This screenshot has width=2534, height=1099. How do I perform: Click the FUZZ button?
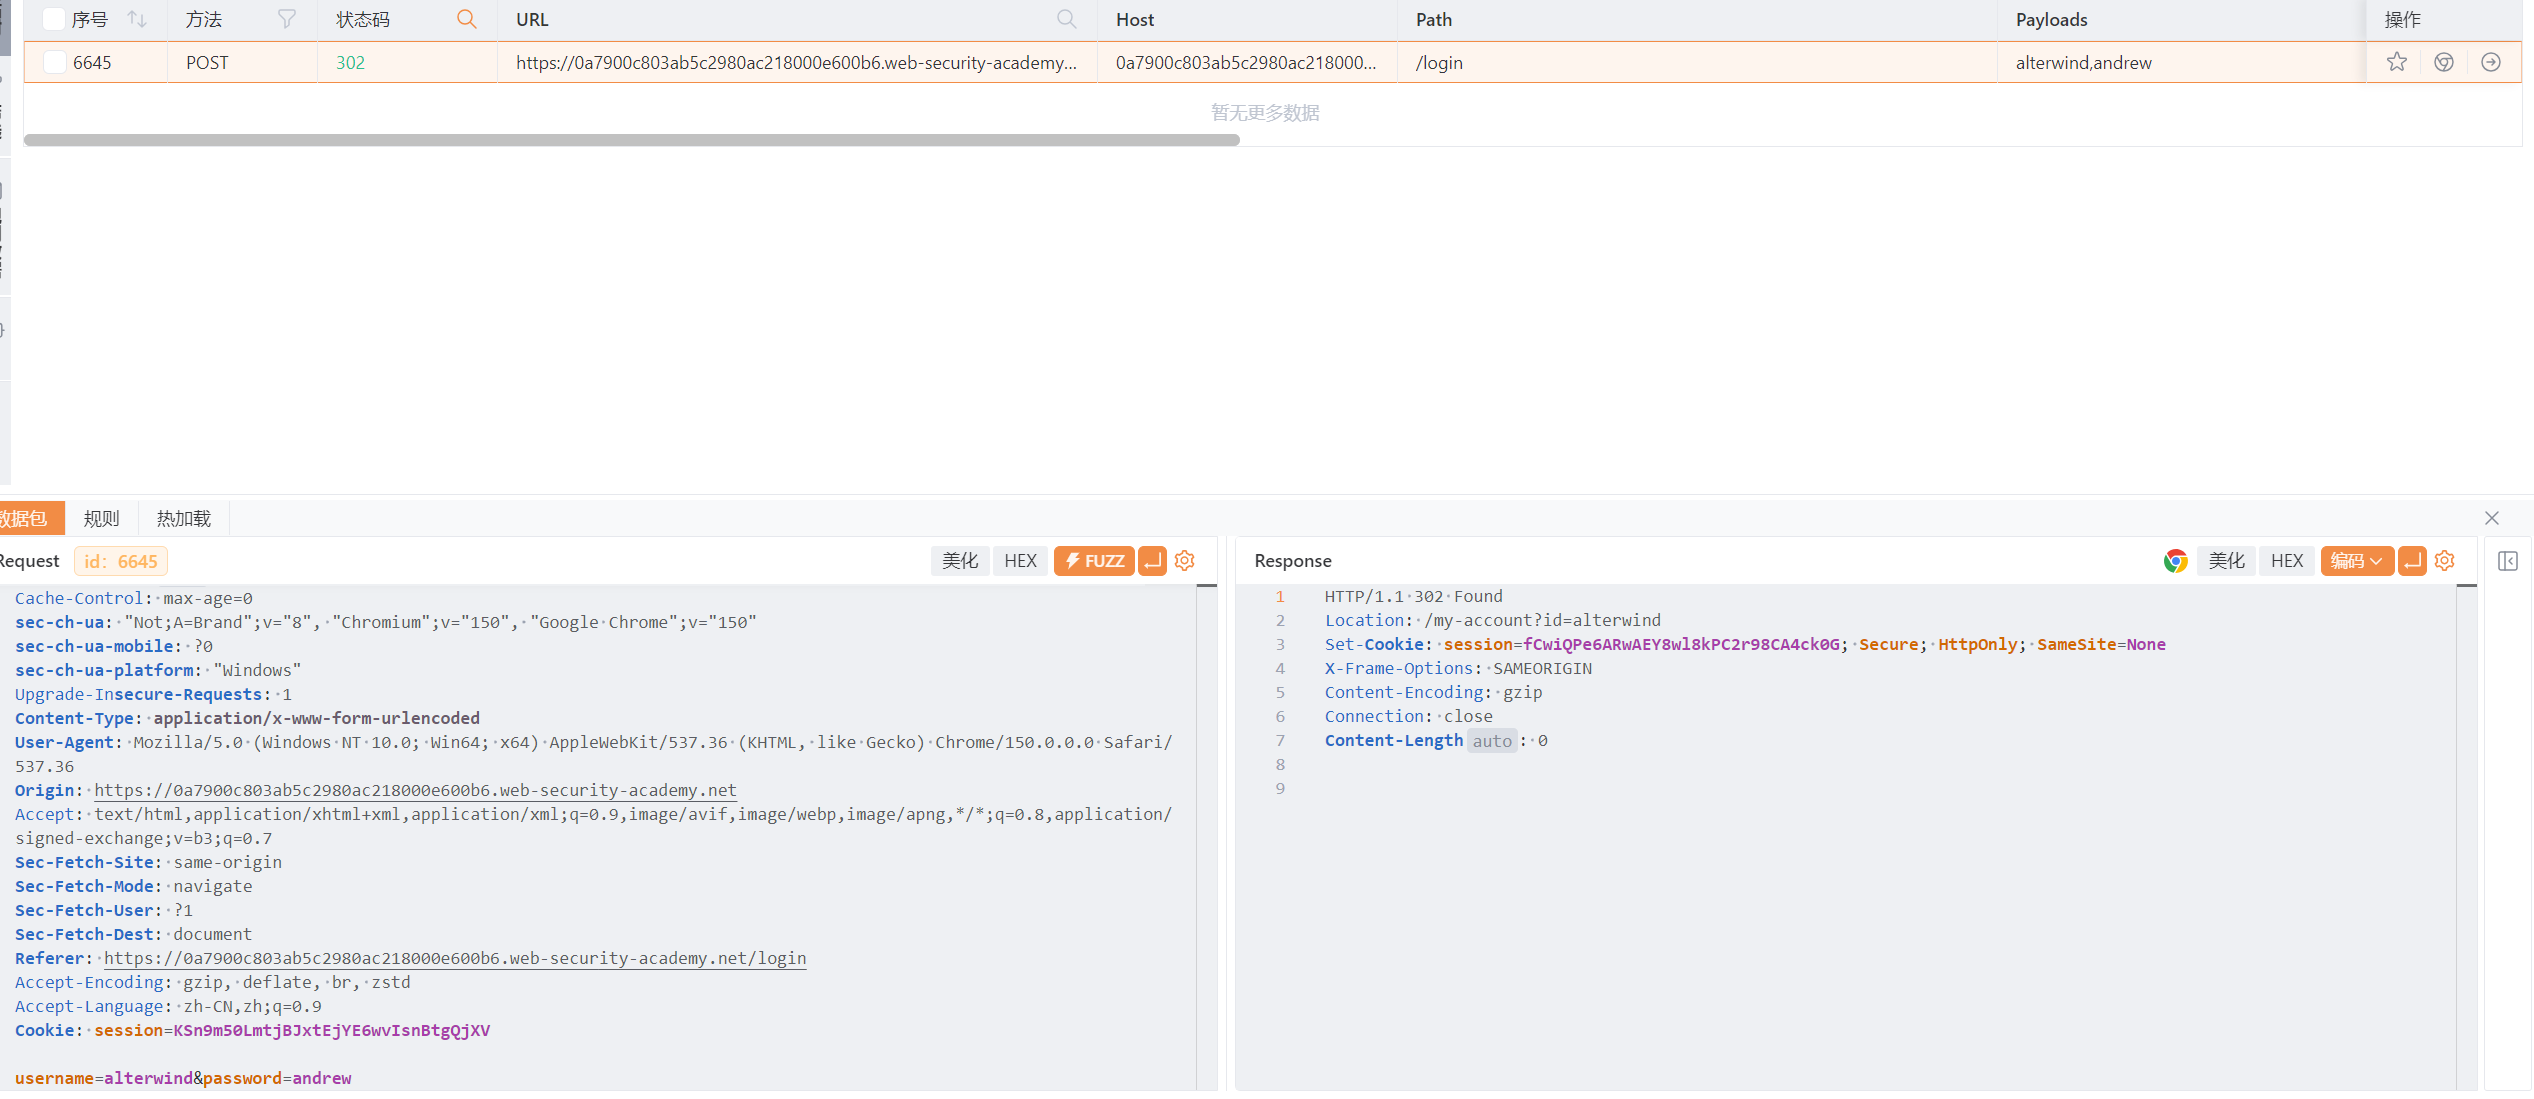click(x=1094, y=561)
